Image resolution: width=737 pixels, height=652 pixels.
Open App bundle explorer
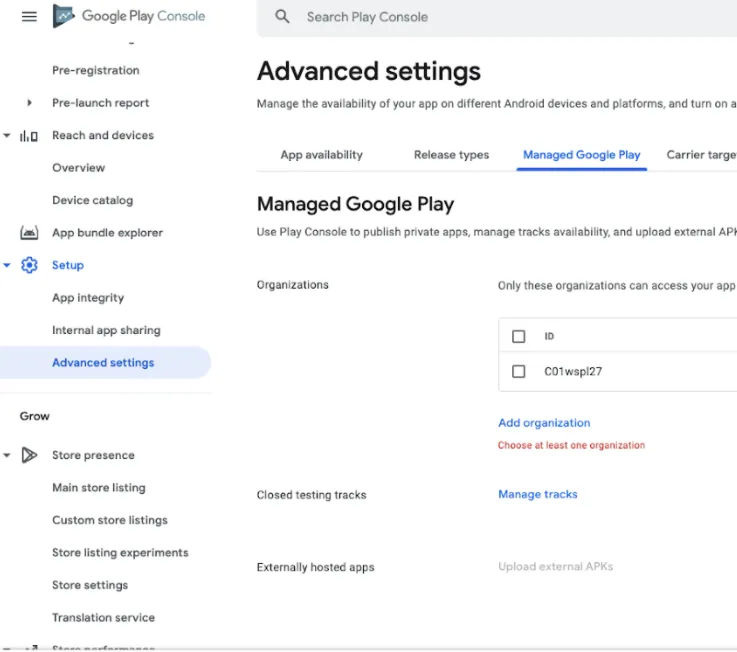[107, 233]
